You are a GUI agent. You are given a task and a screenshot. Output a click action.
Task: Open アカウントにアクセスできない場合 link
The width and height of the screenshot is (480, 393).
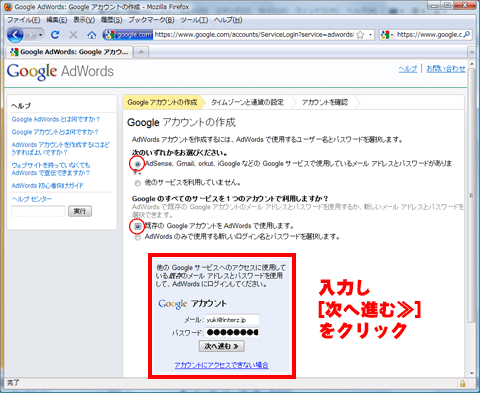(x=222, y=365)
